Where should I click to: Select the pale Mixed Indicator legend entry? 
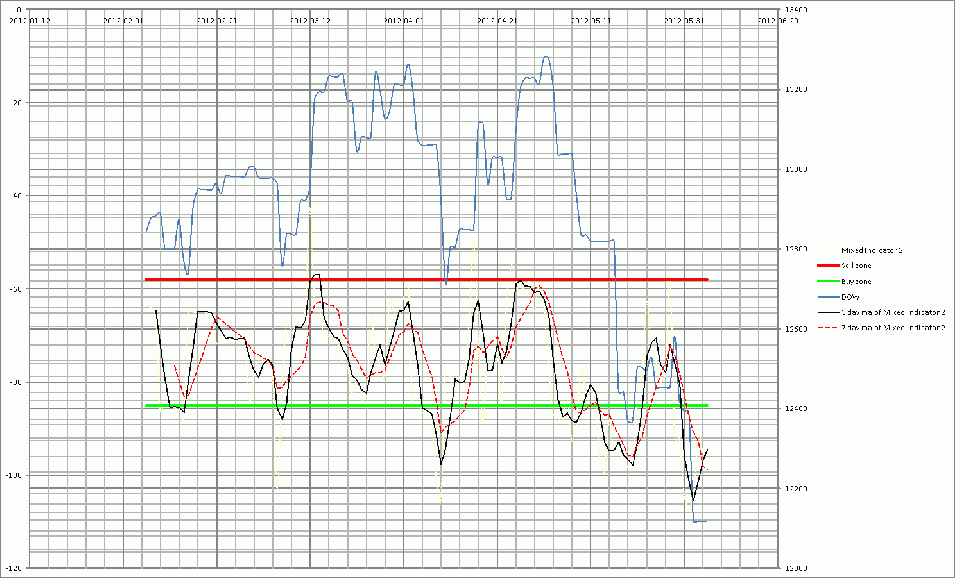point(860,250)
